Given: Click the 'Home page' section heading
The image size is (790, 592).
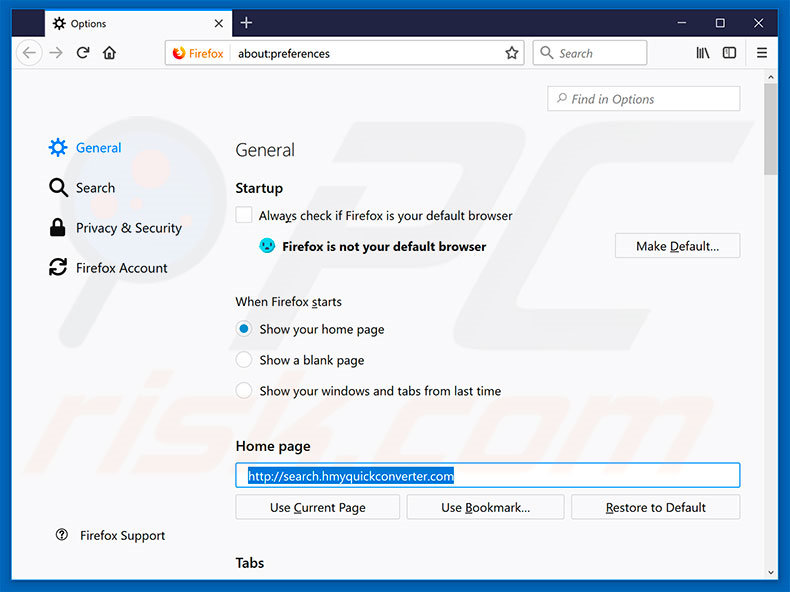Looking at the screenshot, I should [x=273, y=446].
